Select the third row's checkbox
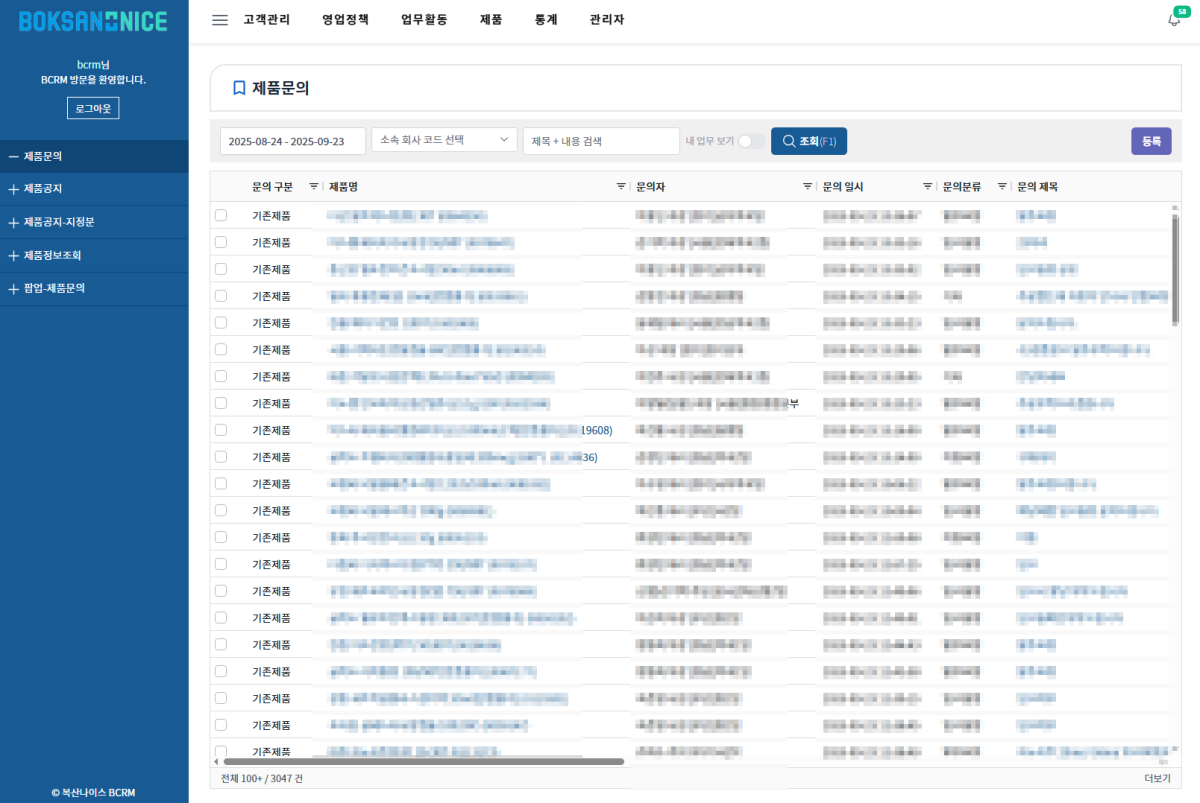 click(221, 269)
